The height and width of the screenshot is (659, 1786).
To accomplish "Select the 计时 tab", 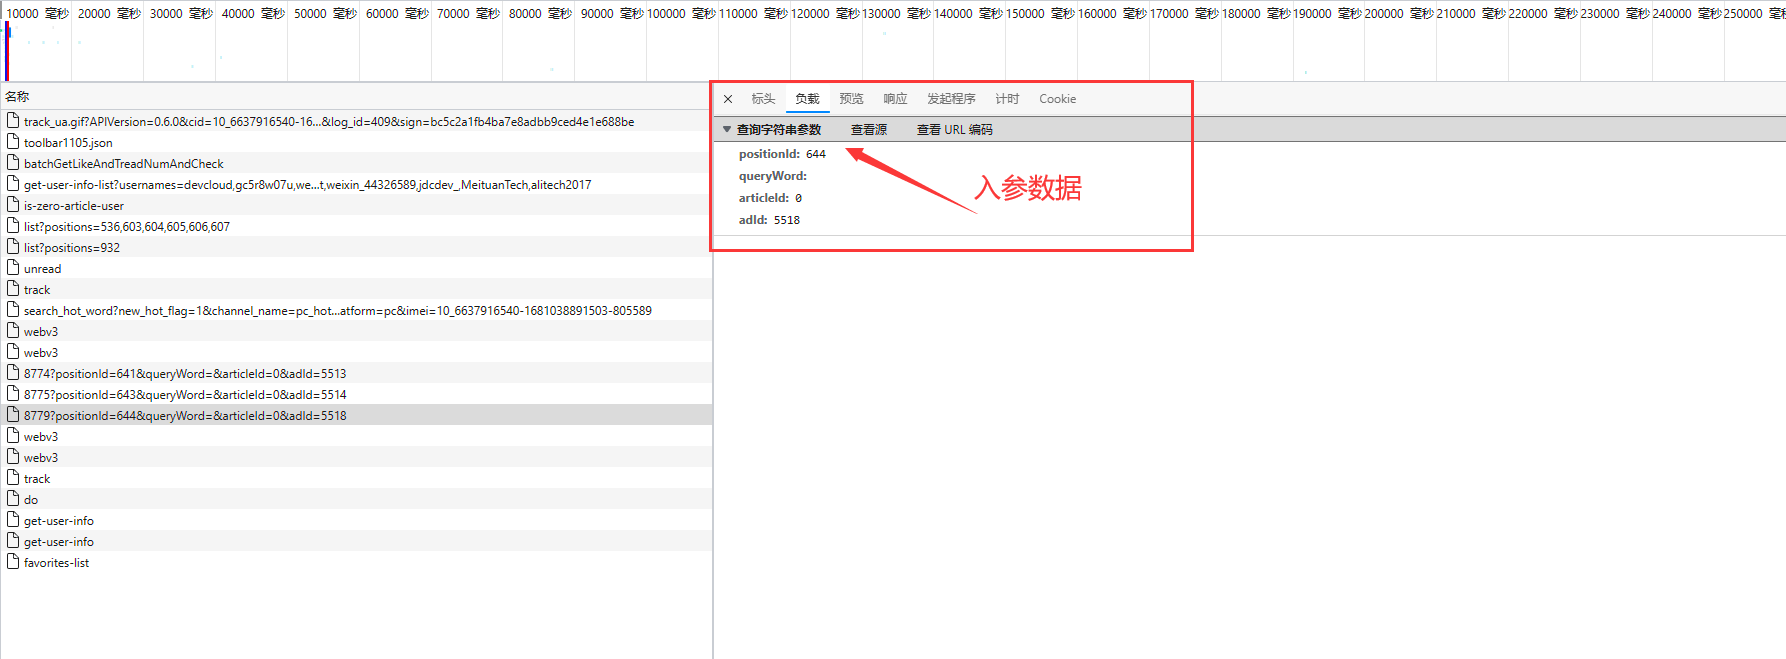I will click(x=1007, y=99).
